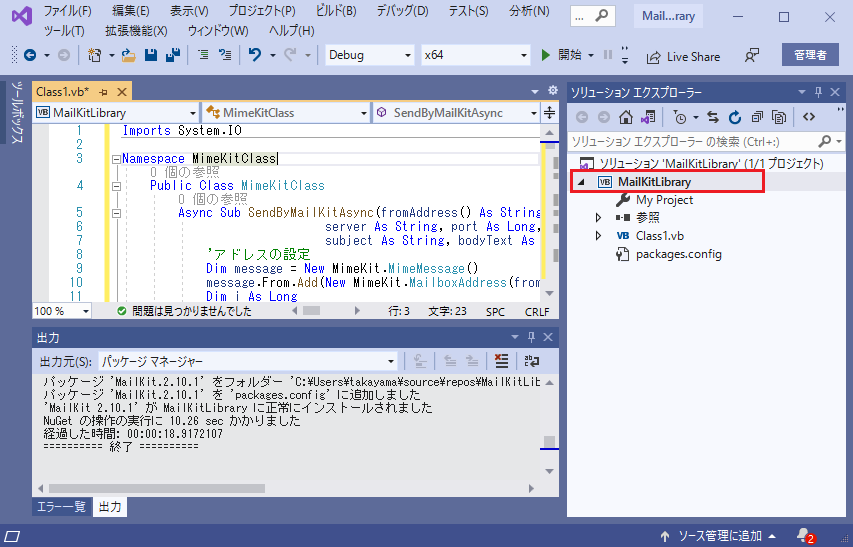Expand the 参照 references node
The width and height of the screenshot is (853, 547).
tap(598, 217)
